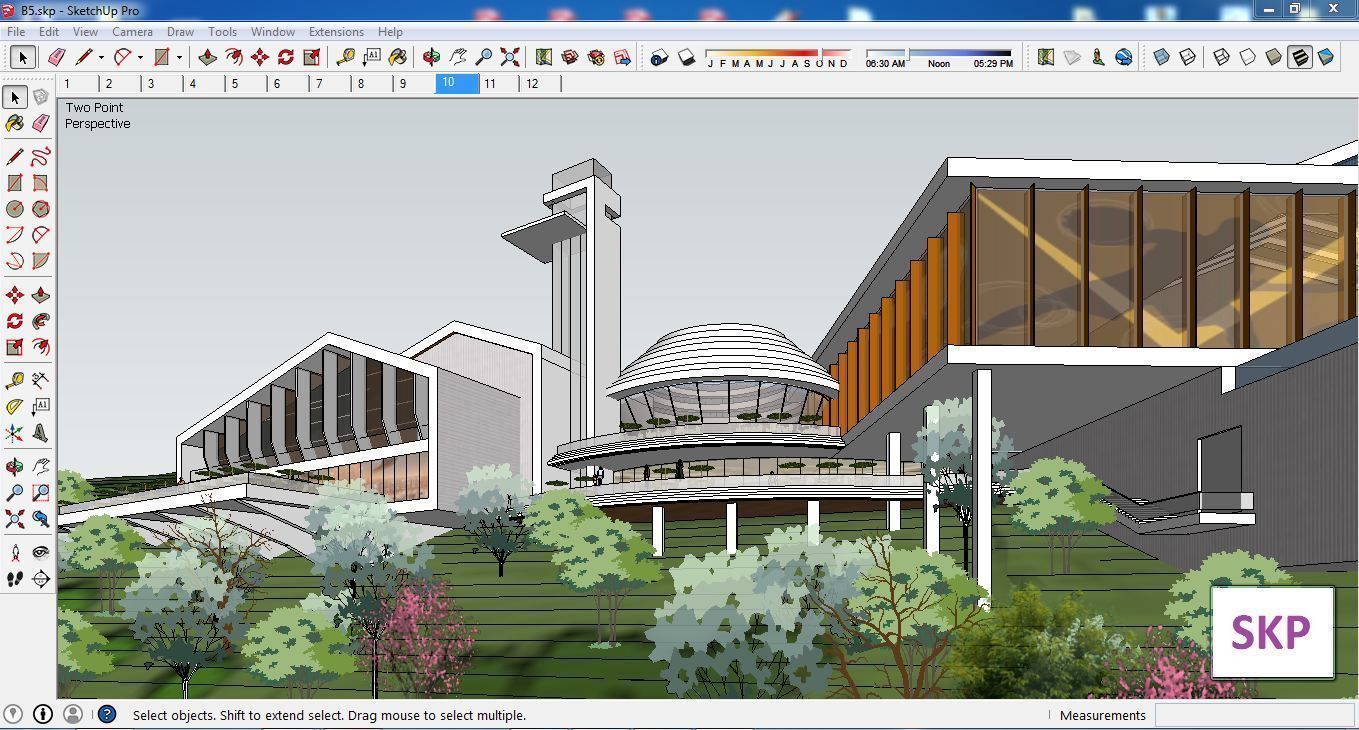Image resolution: width=1359 pixels, height=730 pixels.
Task: Switch to scene tab 9
Action: click(414, 84)
